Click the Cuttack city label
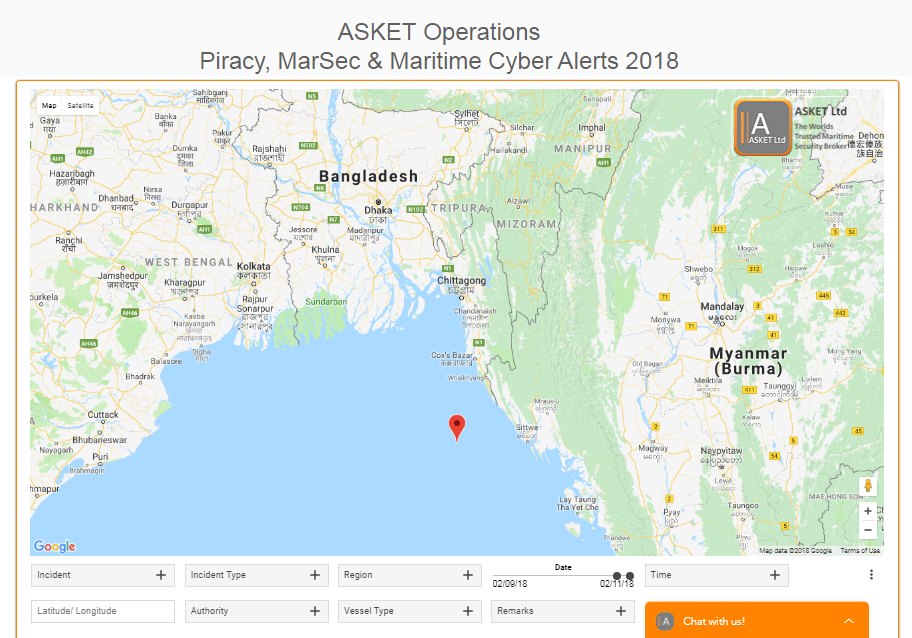This screenshot has height=638, width=912. tap(103, 415)
